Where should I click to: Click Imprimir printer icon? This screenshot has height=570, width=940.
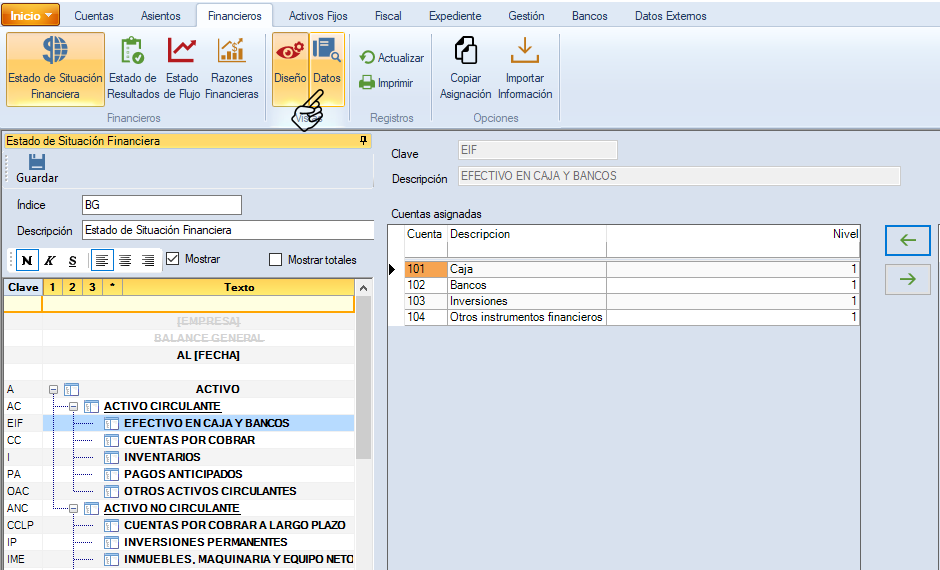[386, 83]
